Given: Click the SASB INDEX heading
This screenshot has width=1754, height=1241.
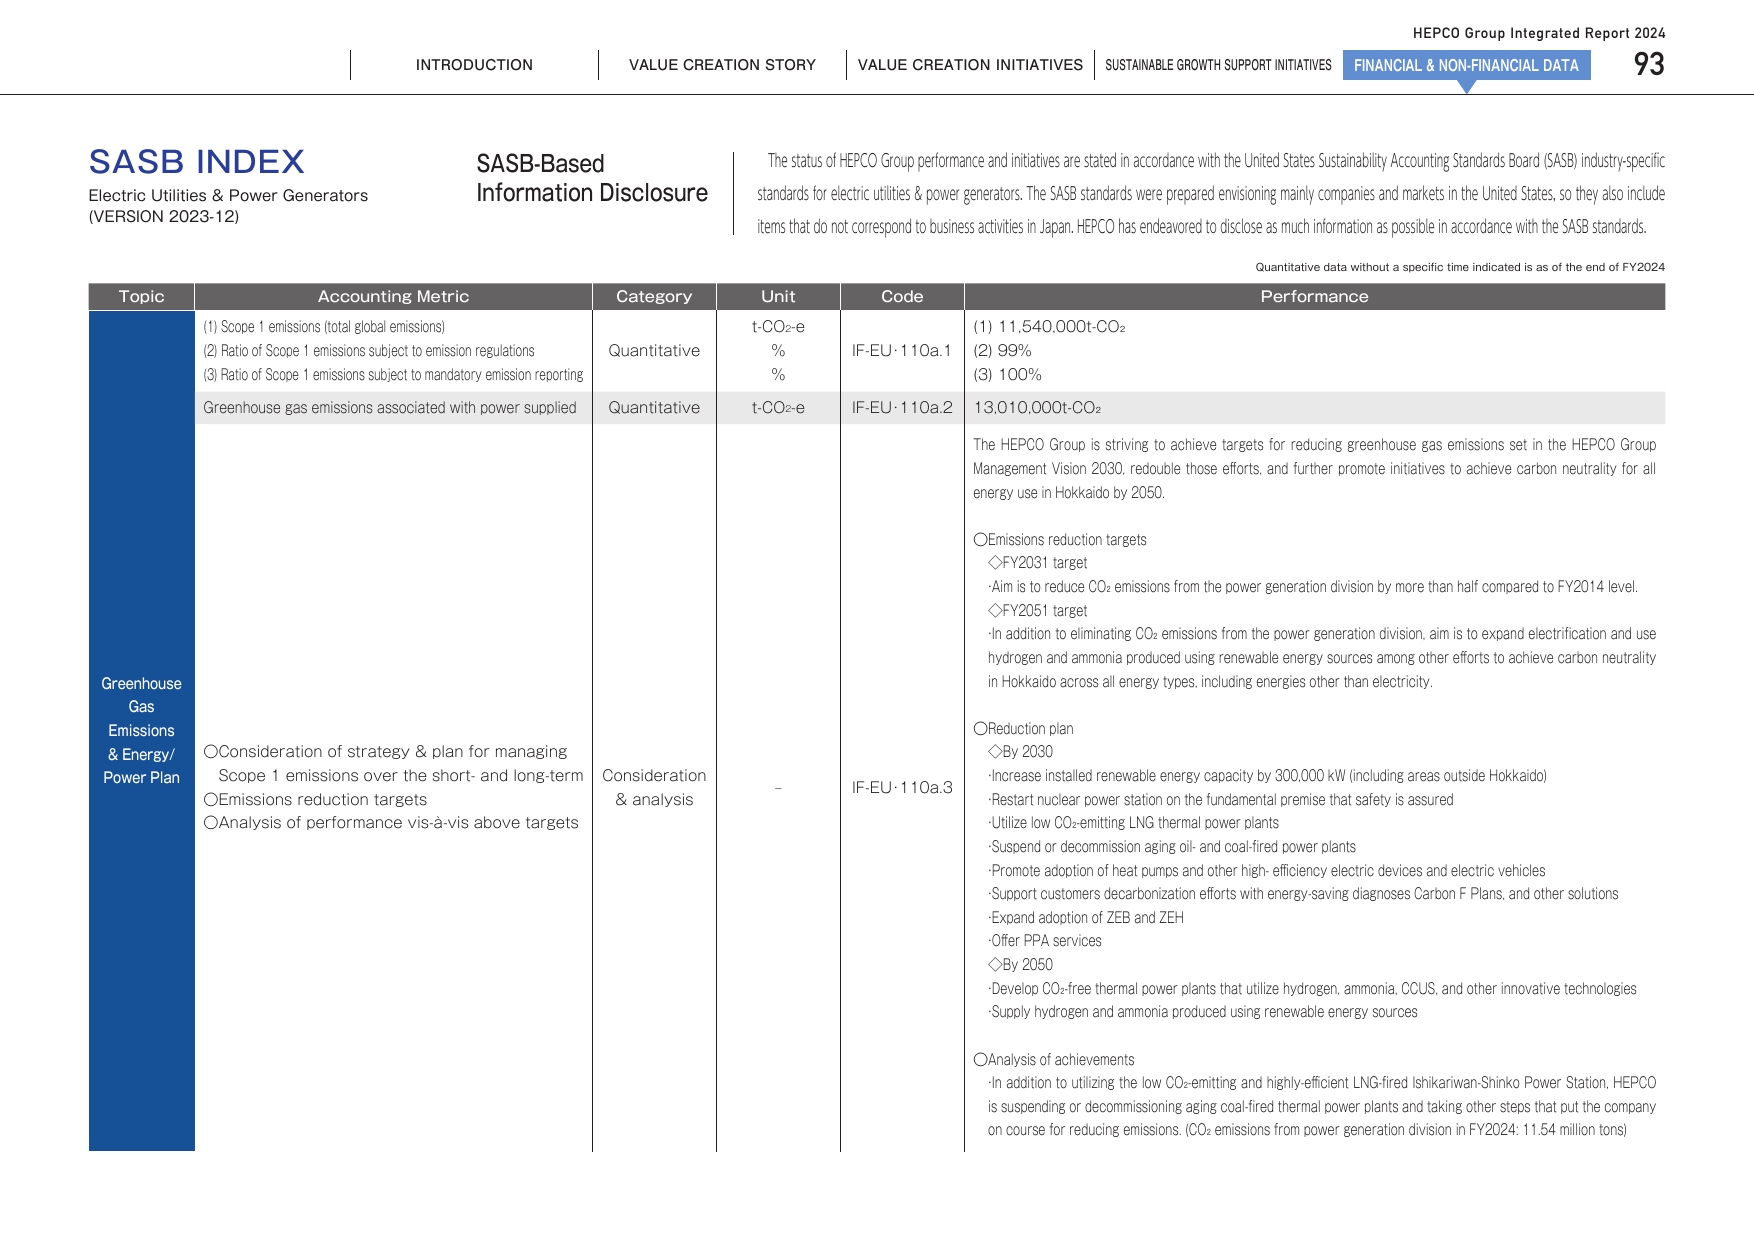Looking at the screenshot, I should tap(197, 161).
